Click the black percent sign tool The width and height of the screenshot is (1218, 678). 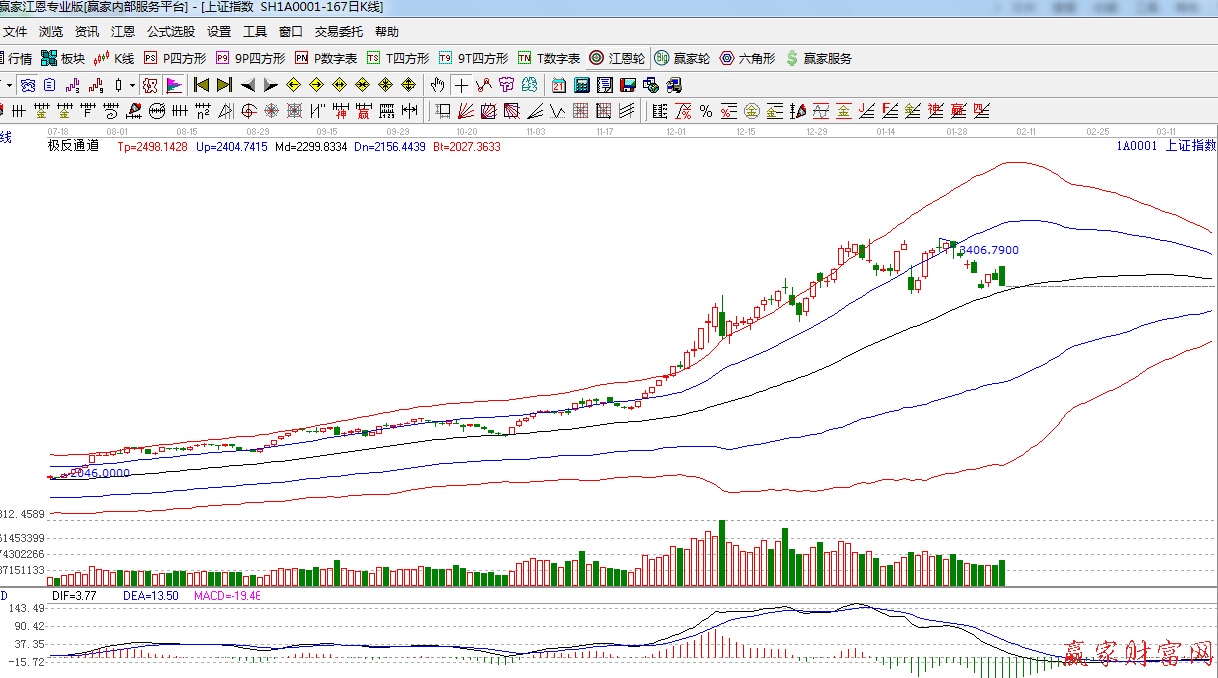[706, 111]
